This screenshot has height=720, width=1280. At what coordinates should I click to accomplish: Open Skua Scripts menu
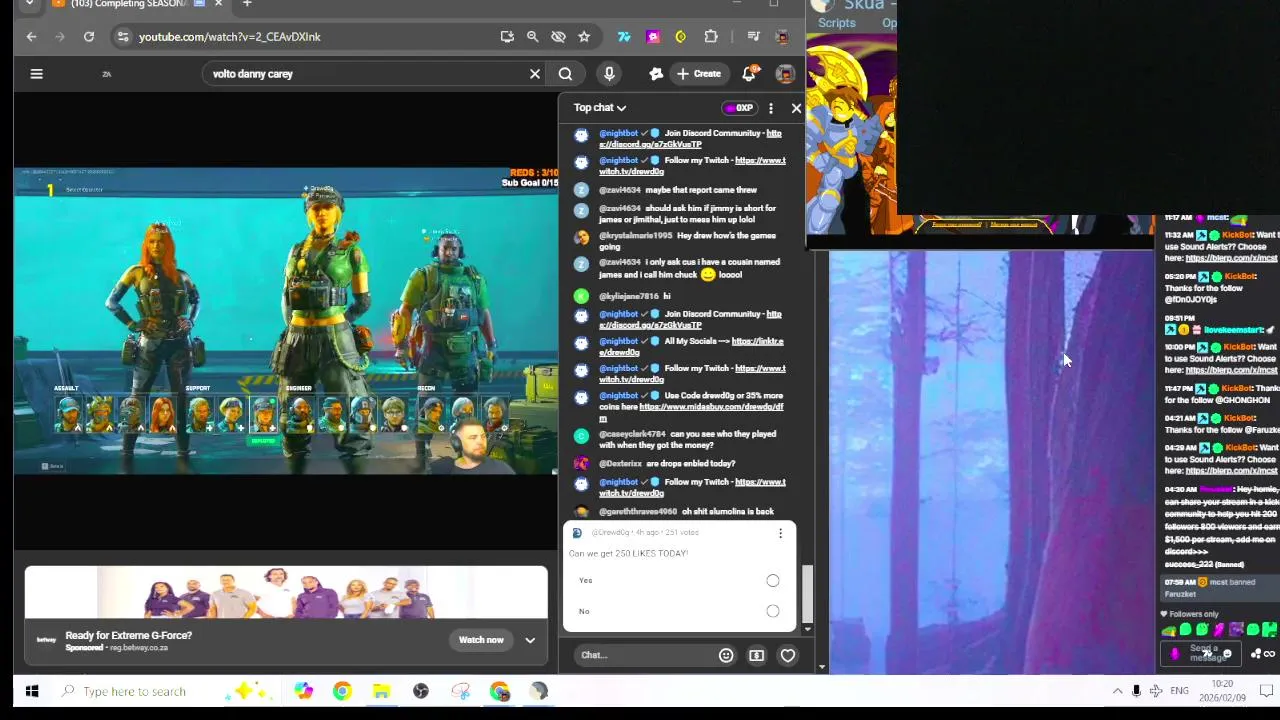coord(837,23)
